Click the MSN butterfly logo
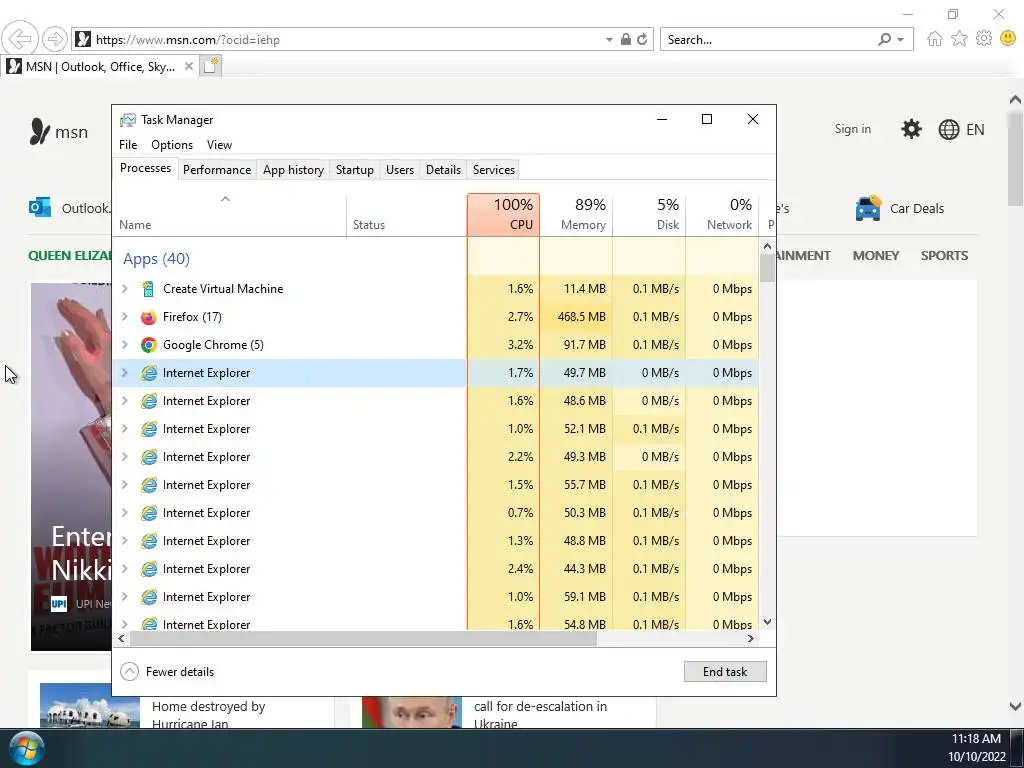1024x768 pixels. [40, 131]
